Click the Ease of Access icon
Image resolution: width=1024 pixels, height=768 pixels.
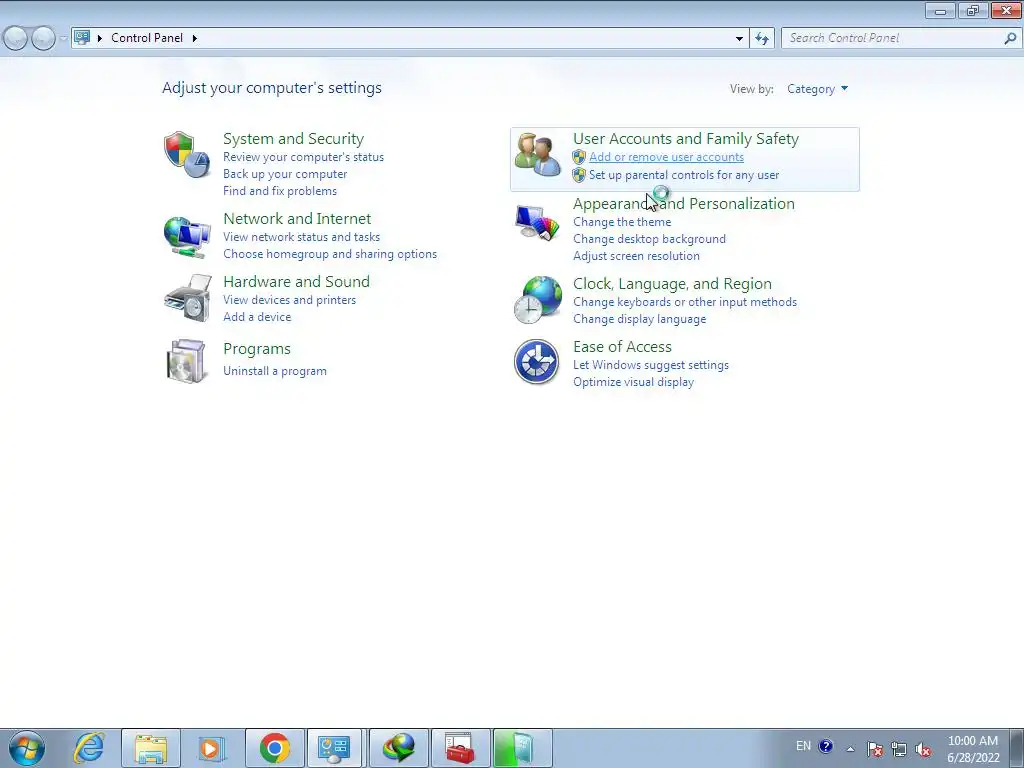[x=536, y=362]
